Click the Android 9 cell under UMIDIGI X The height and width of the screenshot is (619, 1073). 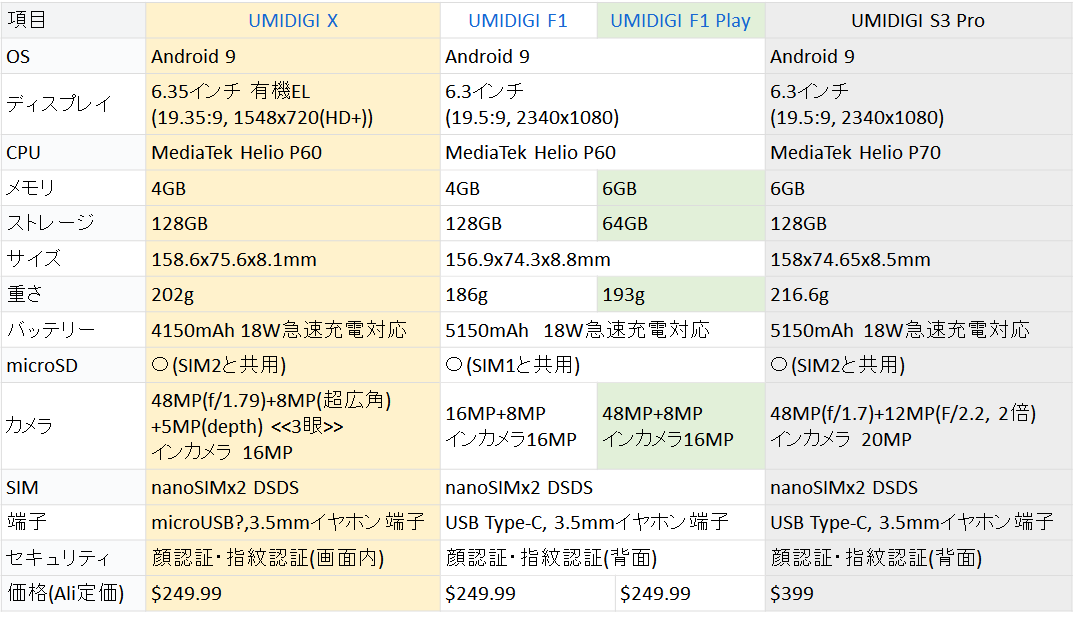[292, 56]
